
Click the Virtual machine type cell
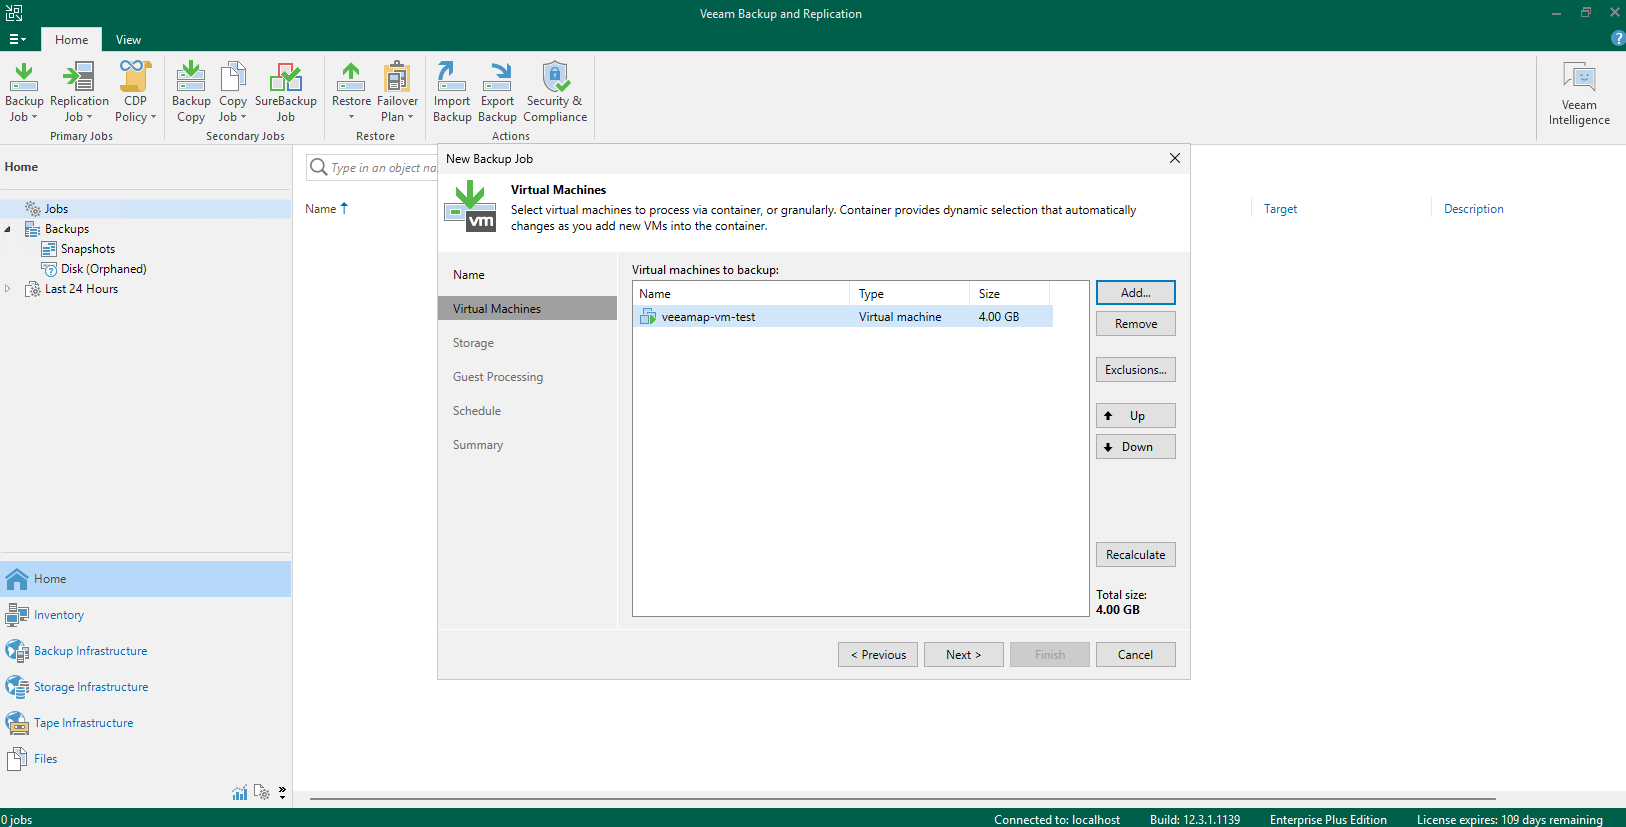[x=900, y=317]
